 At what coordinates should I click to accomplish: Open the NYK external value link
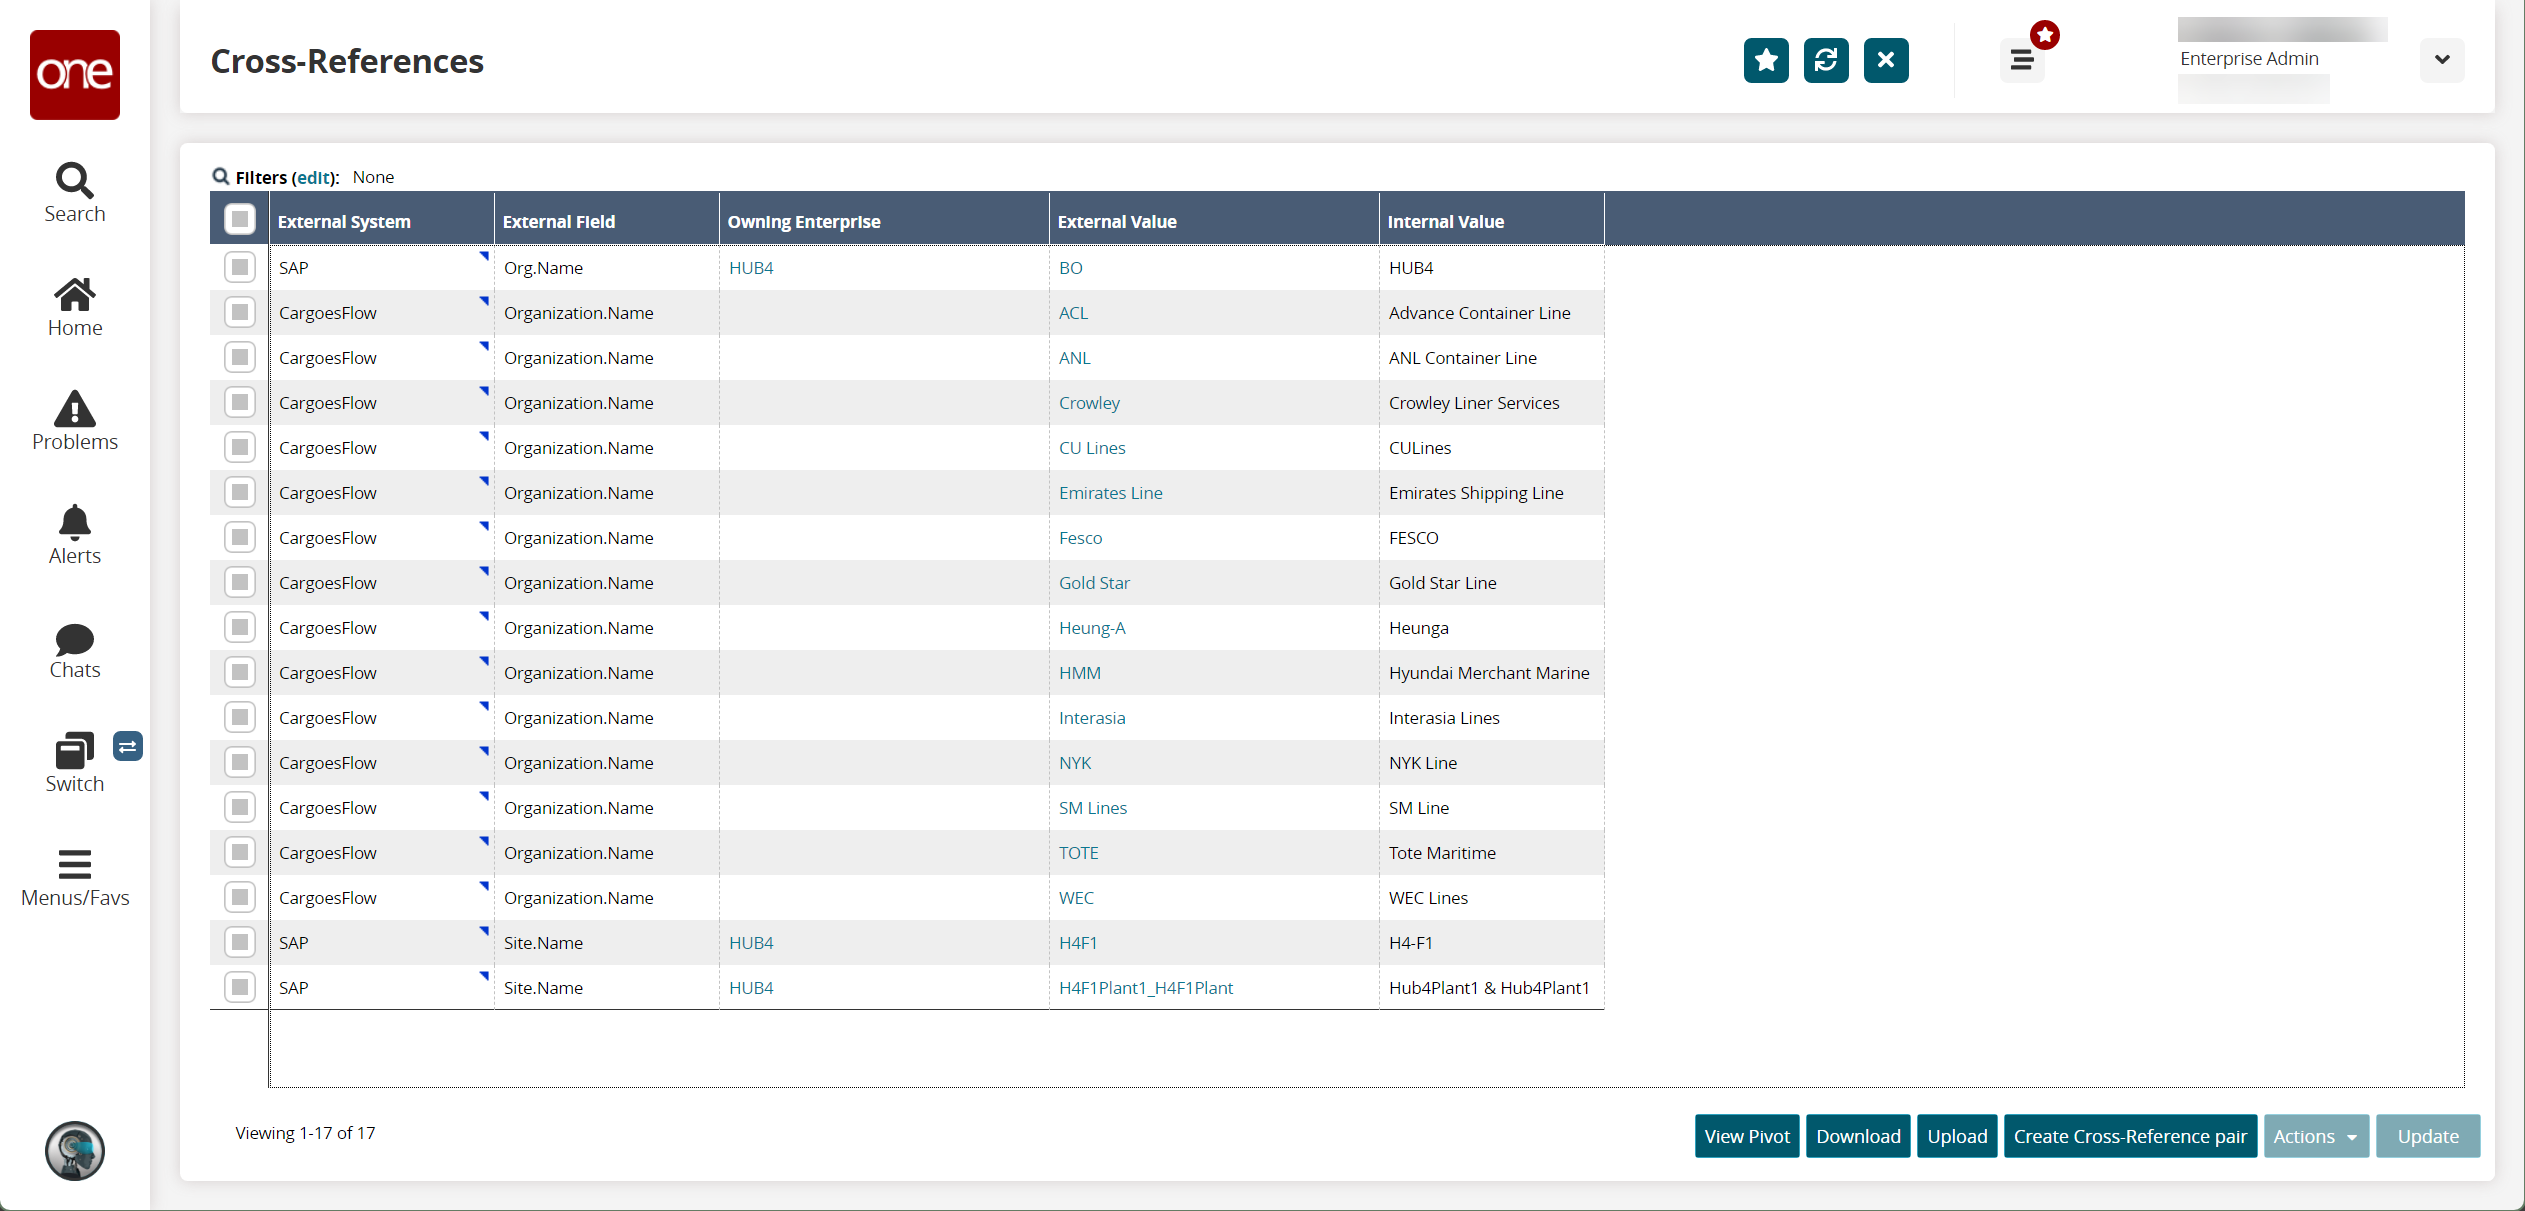pos(1075,763)
